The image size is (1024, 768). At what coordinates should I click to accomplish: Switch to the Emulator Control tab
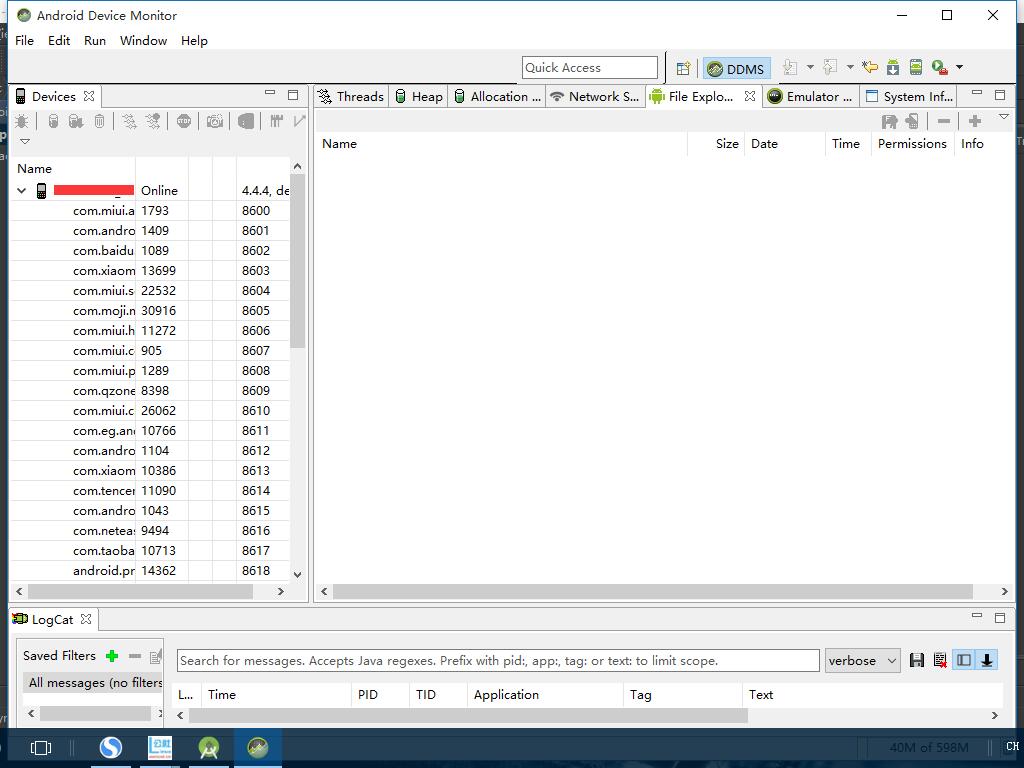[811, 97]
